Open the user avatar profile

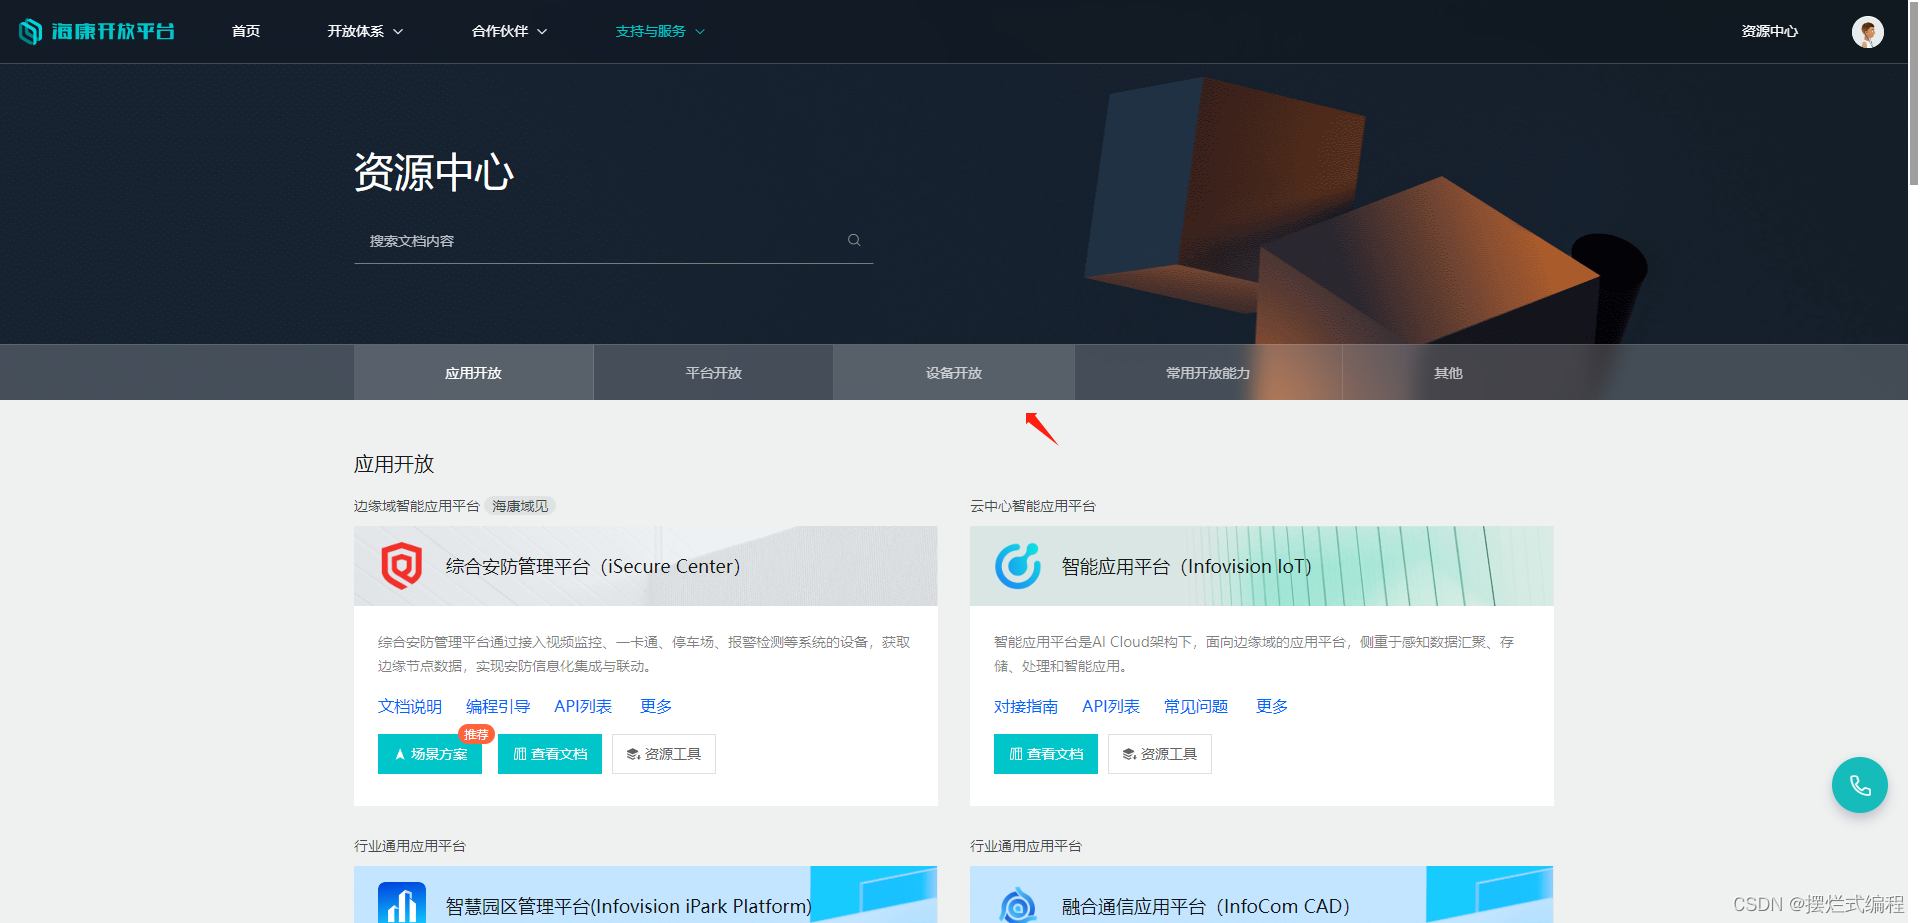tap(1867, 32)
